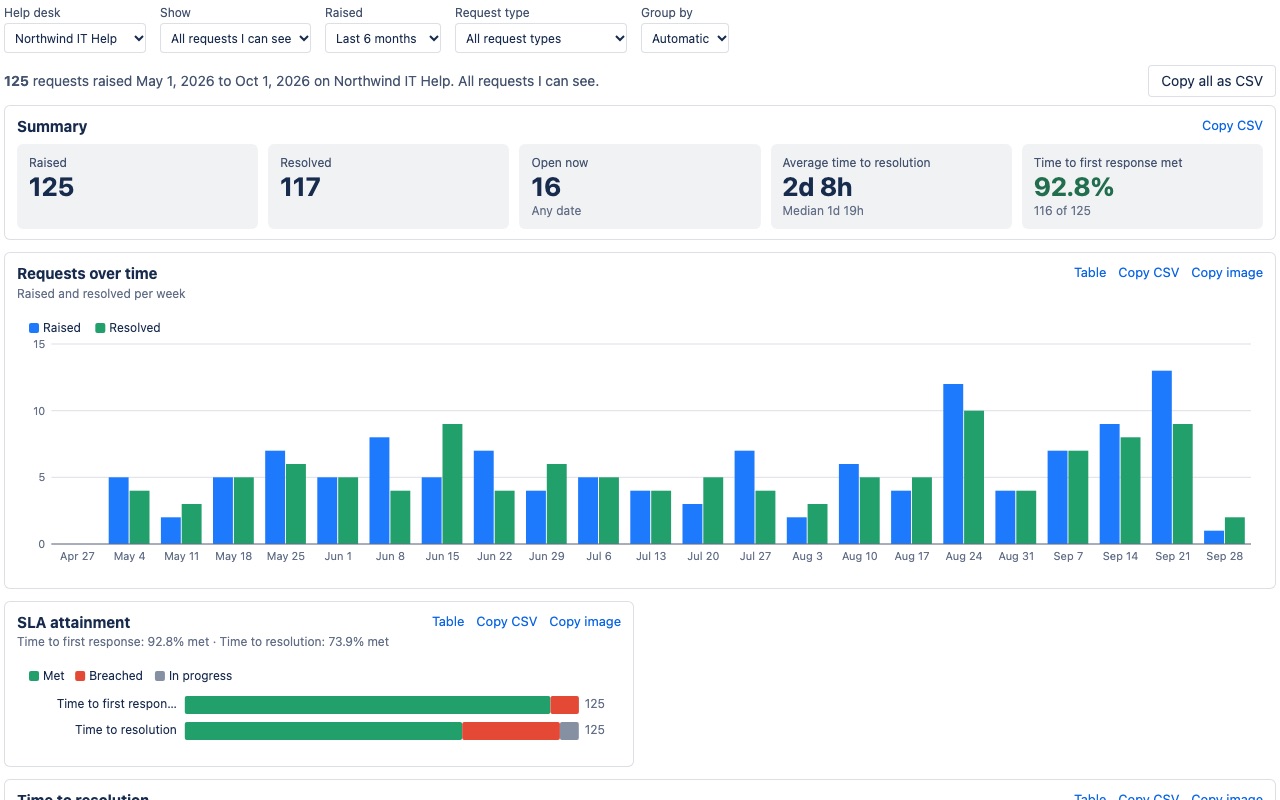
Task: Click the green Resolved bar for Jun 15
Action: [453, 484]
